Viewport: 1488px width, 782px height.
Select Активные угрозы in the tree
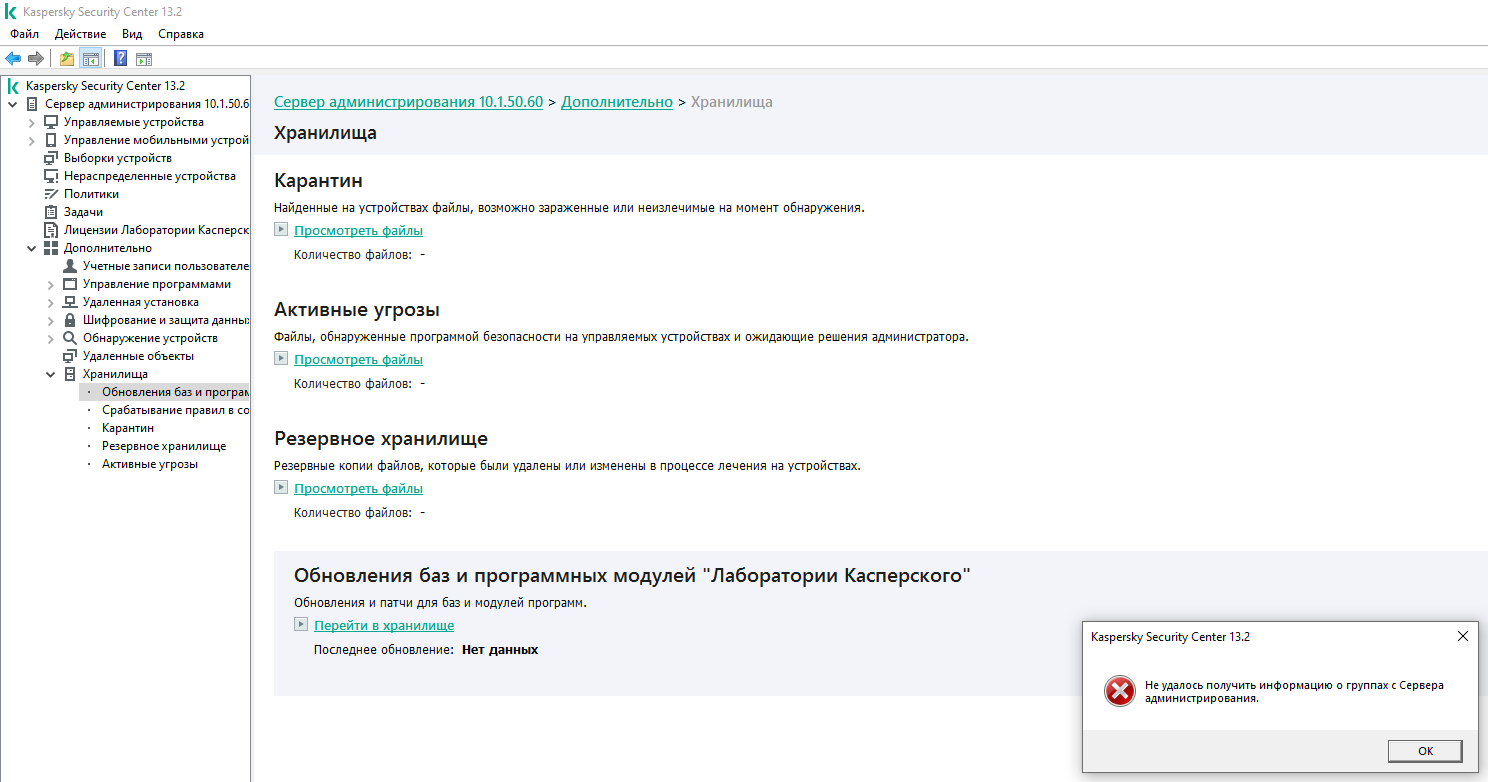(x=150, y=464)
